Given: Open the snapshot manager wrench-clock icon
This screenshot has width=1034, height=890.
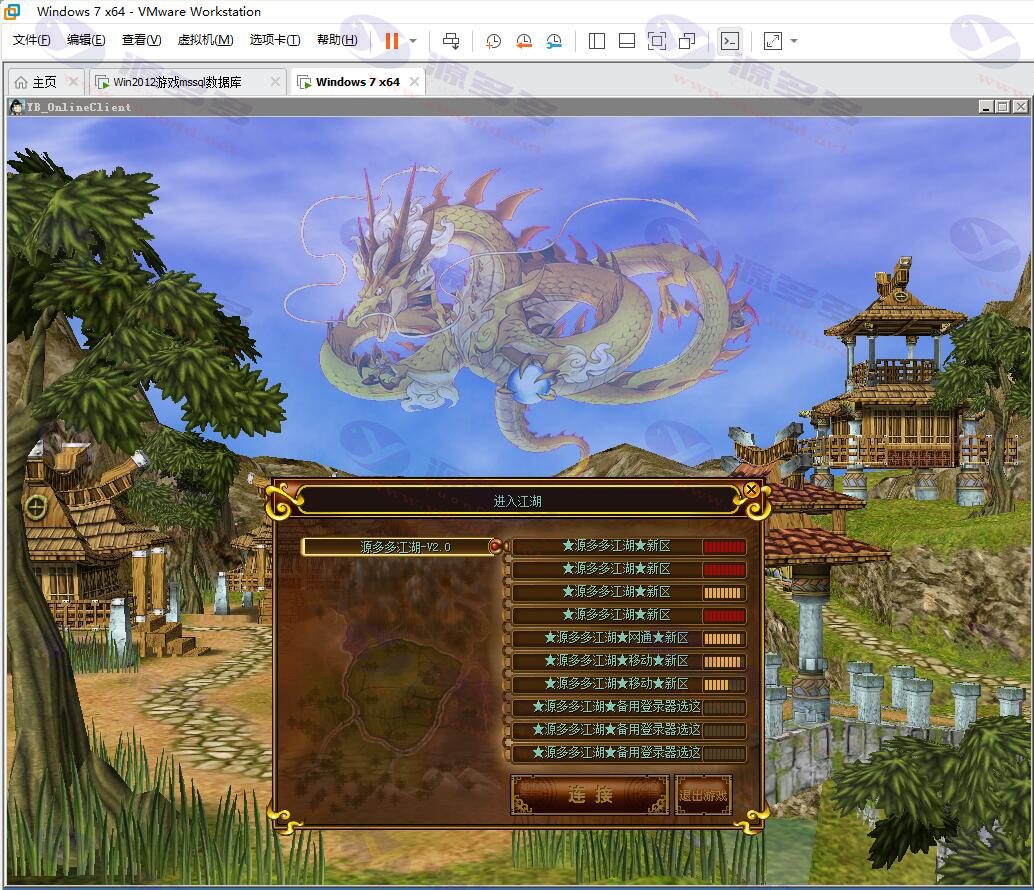Looking at the screenshot, I should (554, 41).
